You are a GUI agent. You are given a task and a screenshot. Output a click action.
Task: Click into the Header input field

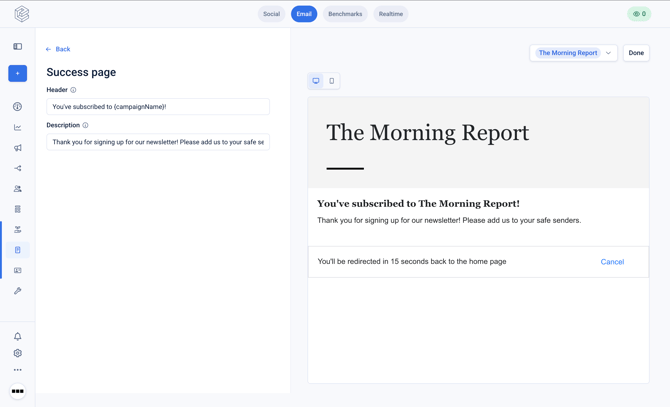click(158, 107)
